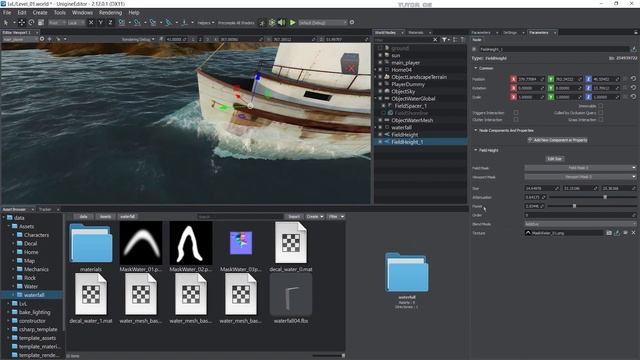
Task: Clear the Texture field with the X icon
Action: [633, 233]
